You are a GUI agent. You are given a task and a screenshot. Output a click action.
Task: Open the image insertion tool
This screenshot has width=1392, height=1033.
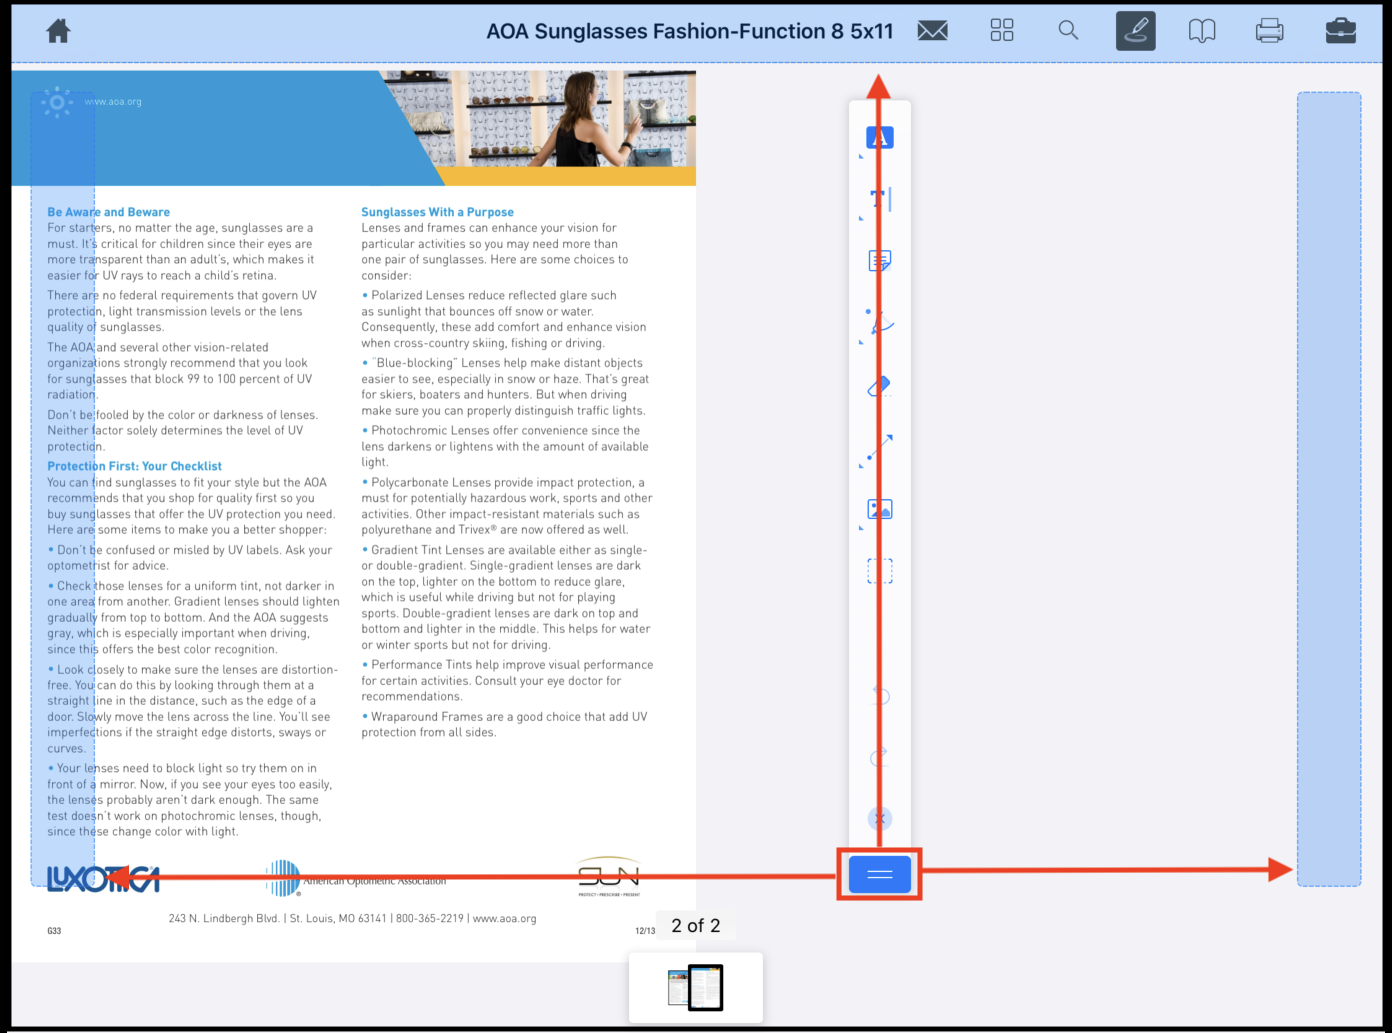point(879,509)
